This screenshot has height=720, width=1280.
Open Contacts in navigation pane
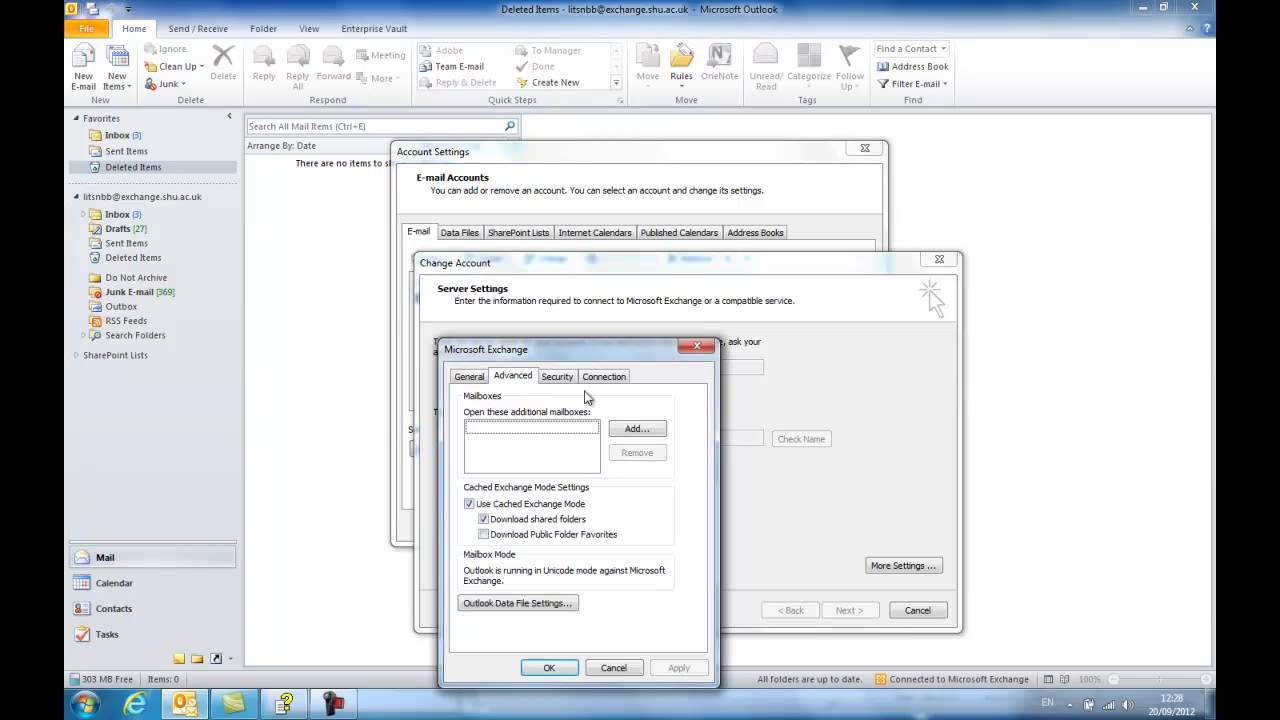point(153,608)
